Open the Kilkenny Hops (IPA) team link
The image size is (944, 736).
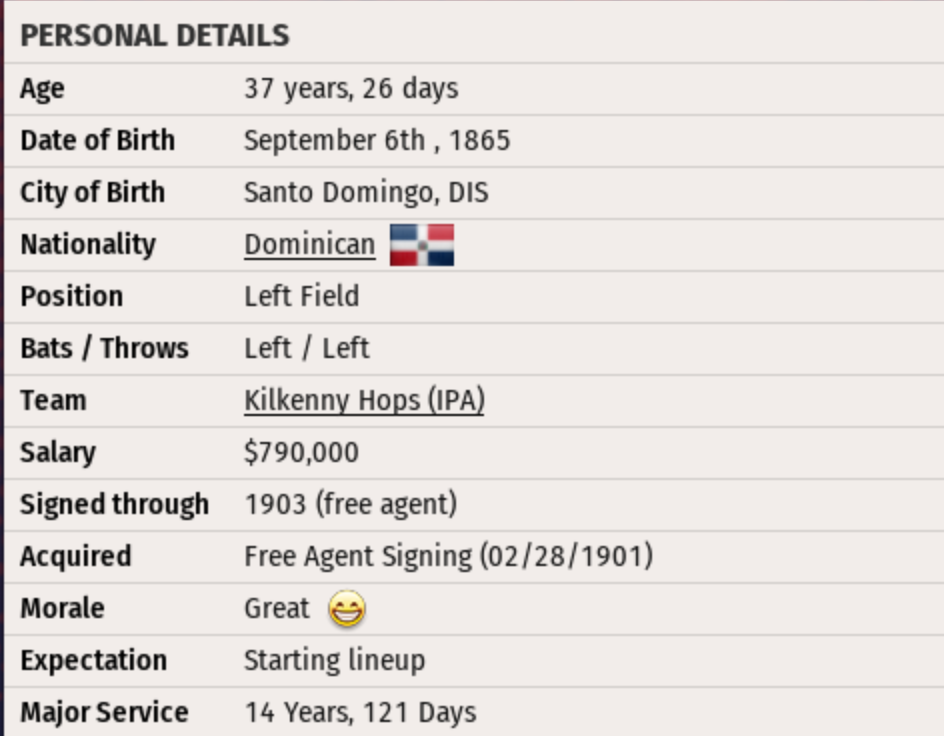tap(364, 401)
